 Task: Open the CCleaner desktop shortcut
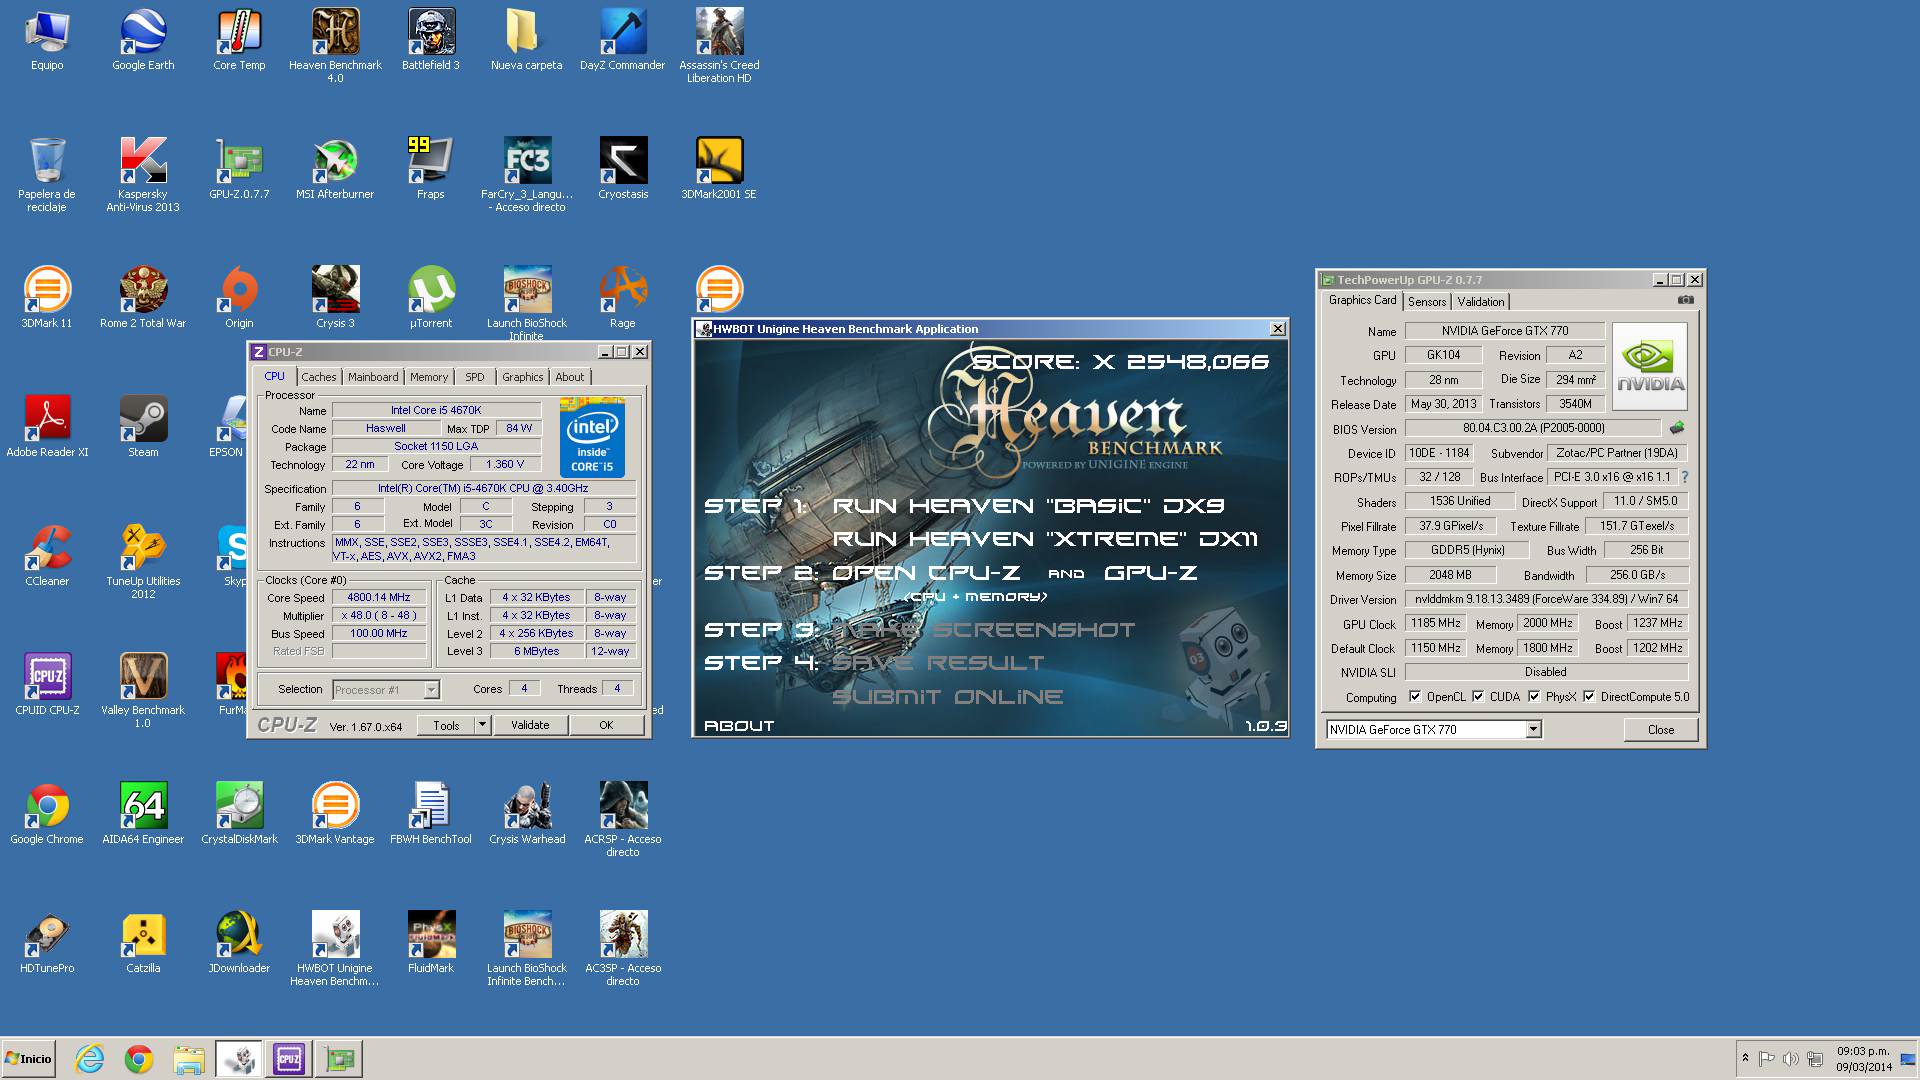click(47, 555)
